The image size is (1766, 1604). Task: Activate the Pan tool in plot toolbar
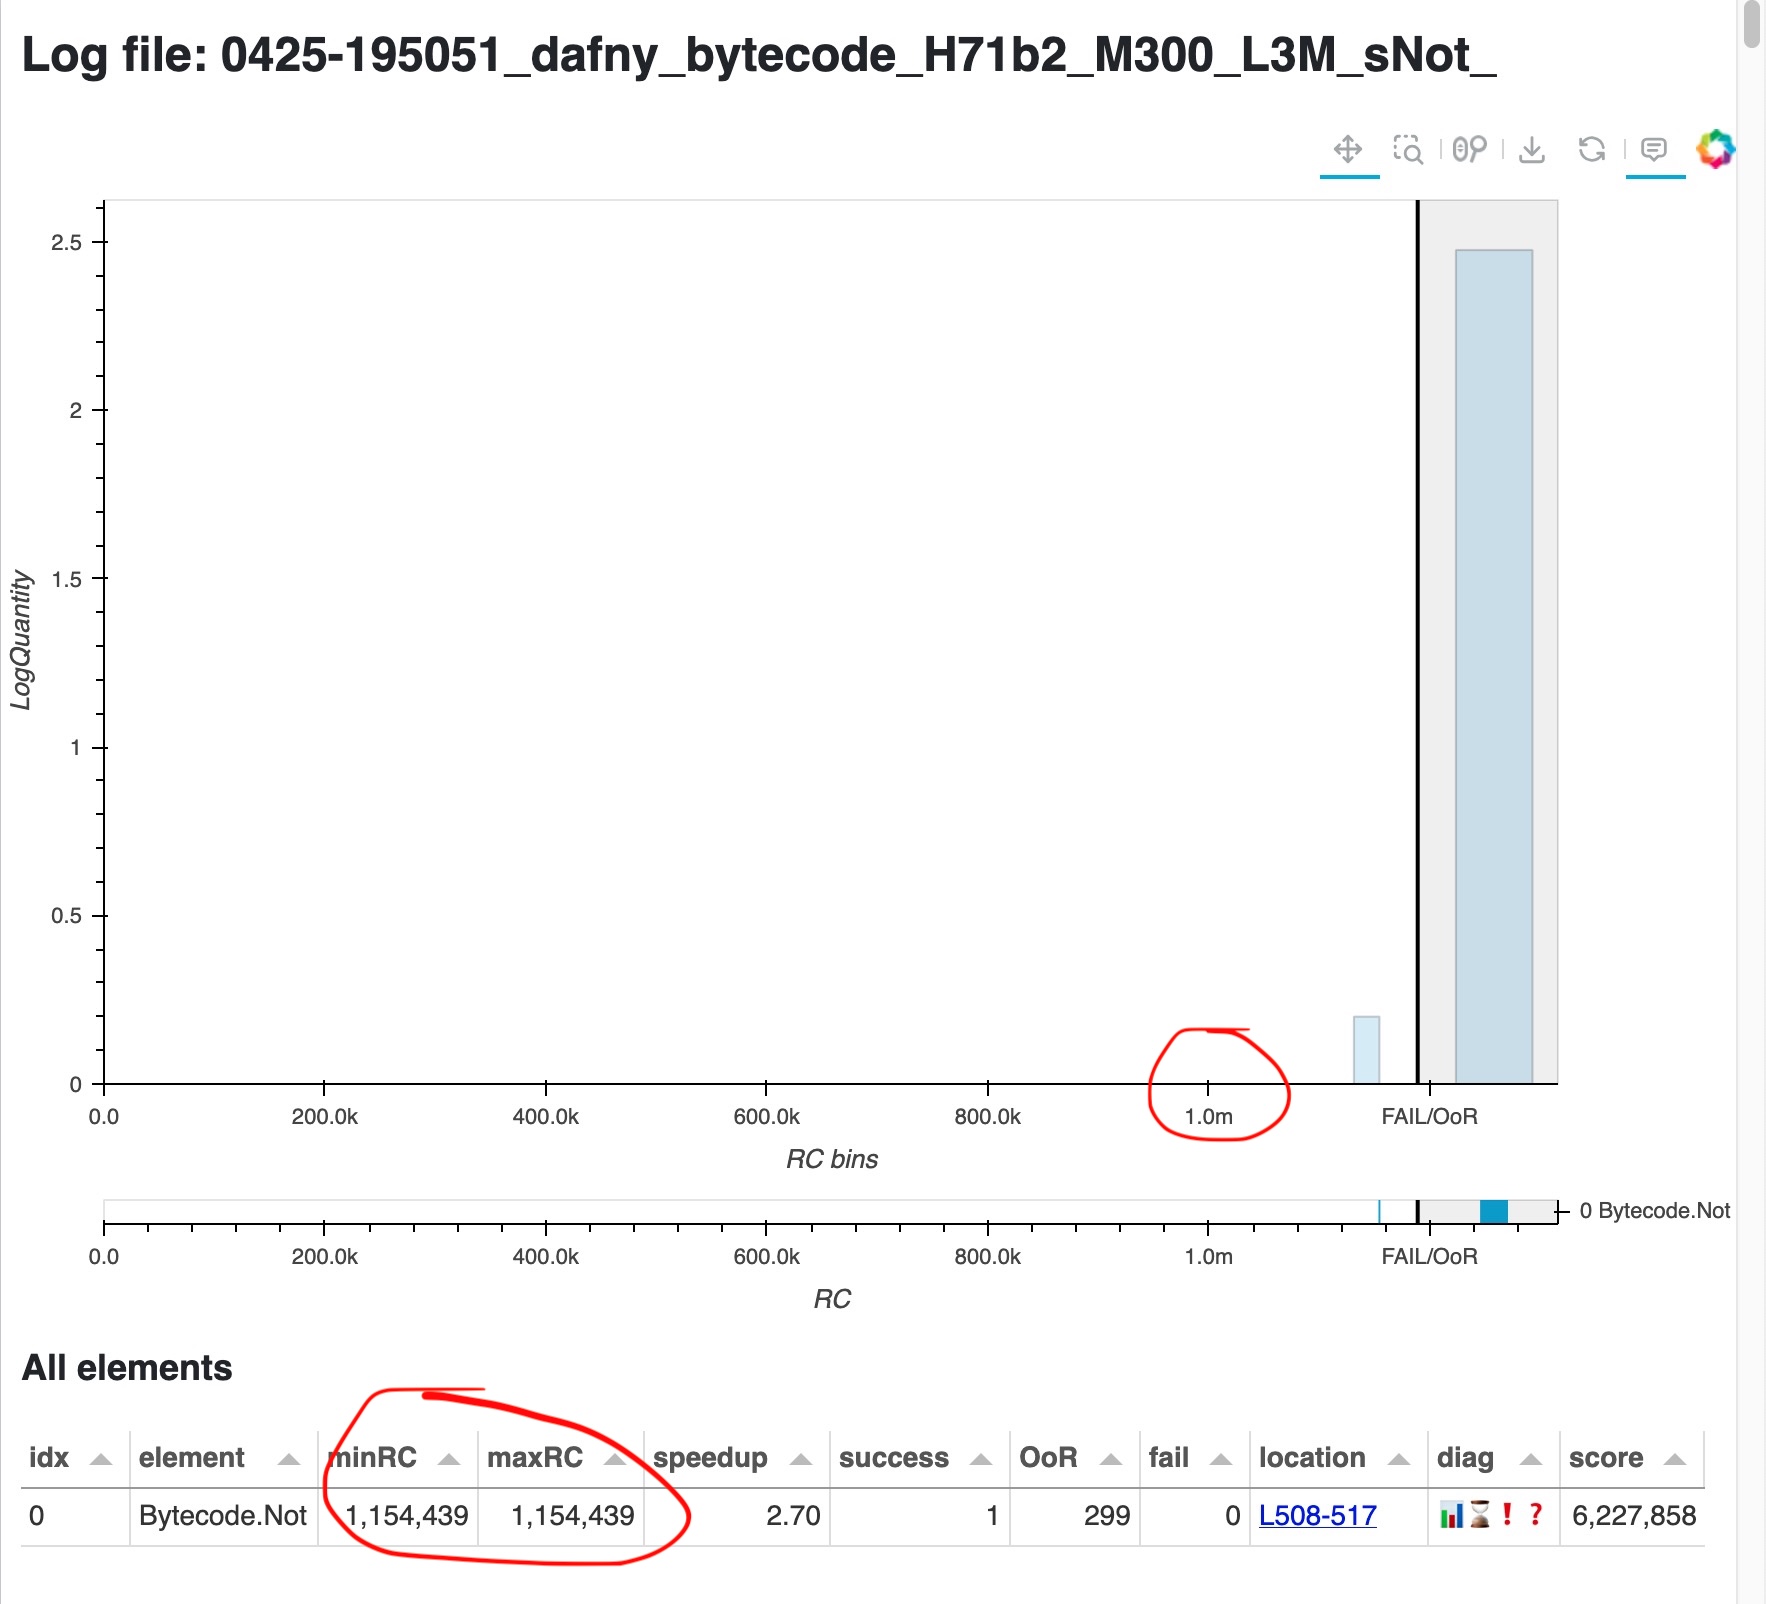[x=1348, y=150]
